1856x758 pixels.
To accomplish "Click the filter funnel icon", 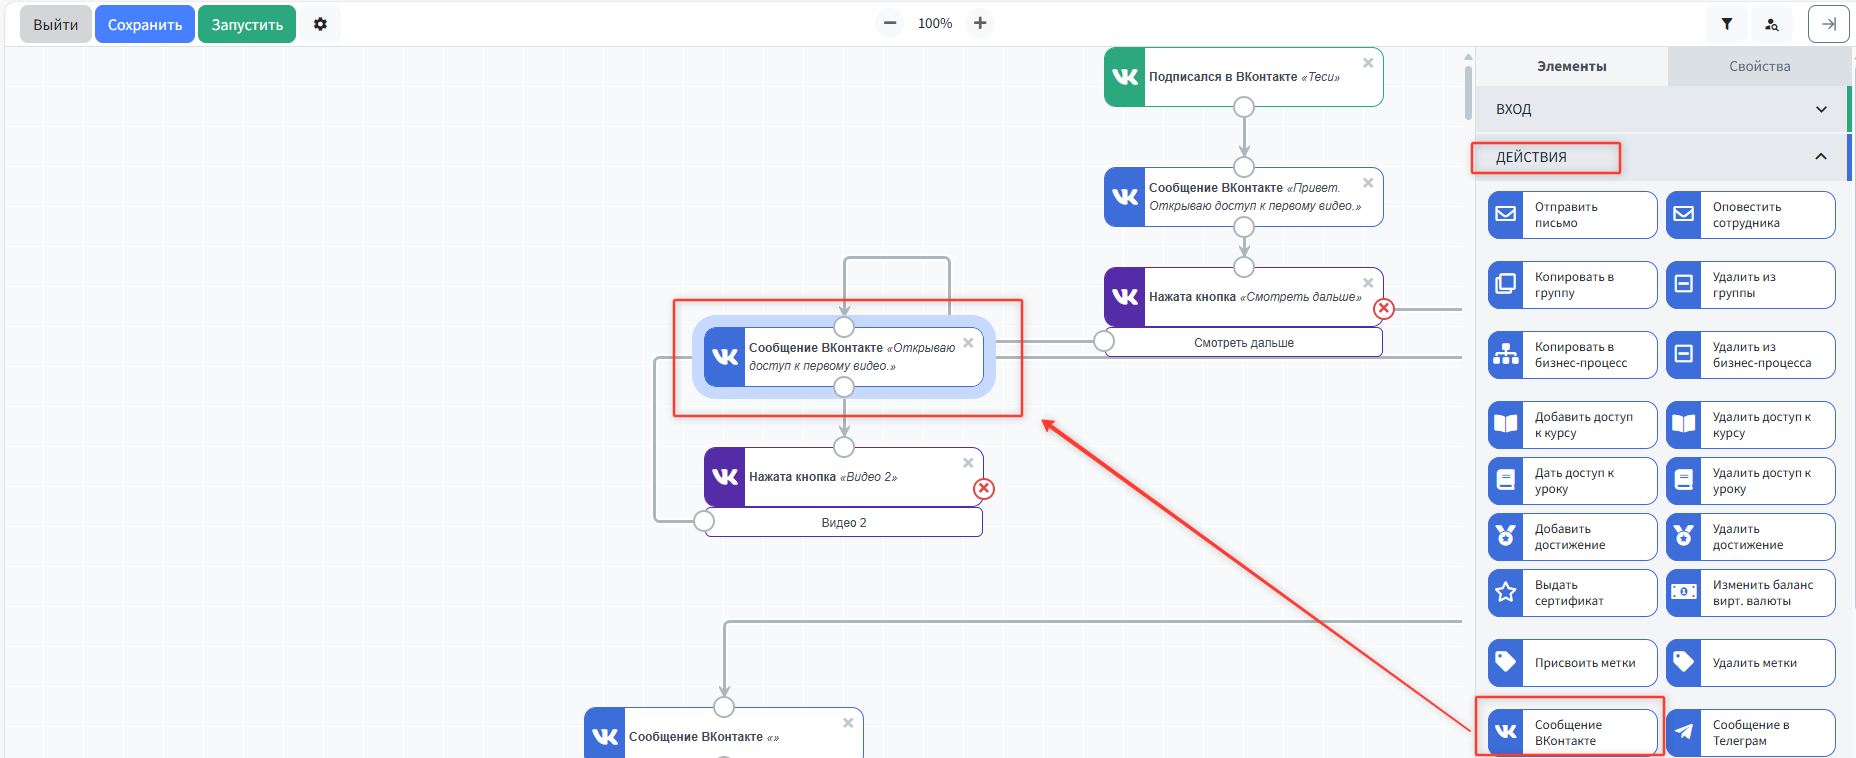I will (1726, 24).
